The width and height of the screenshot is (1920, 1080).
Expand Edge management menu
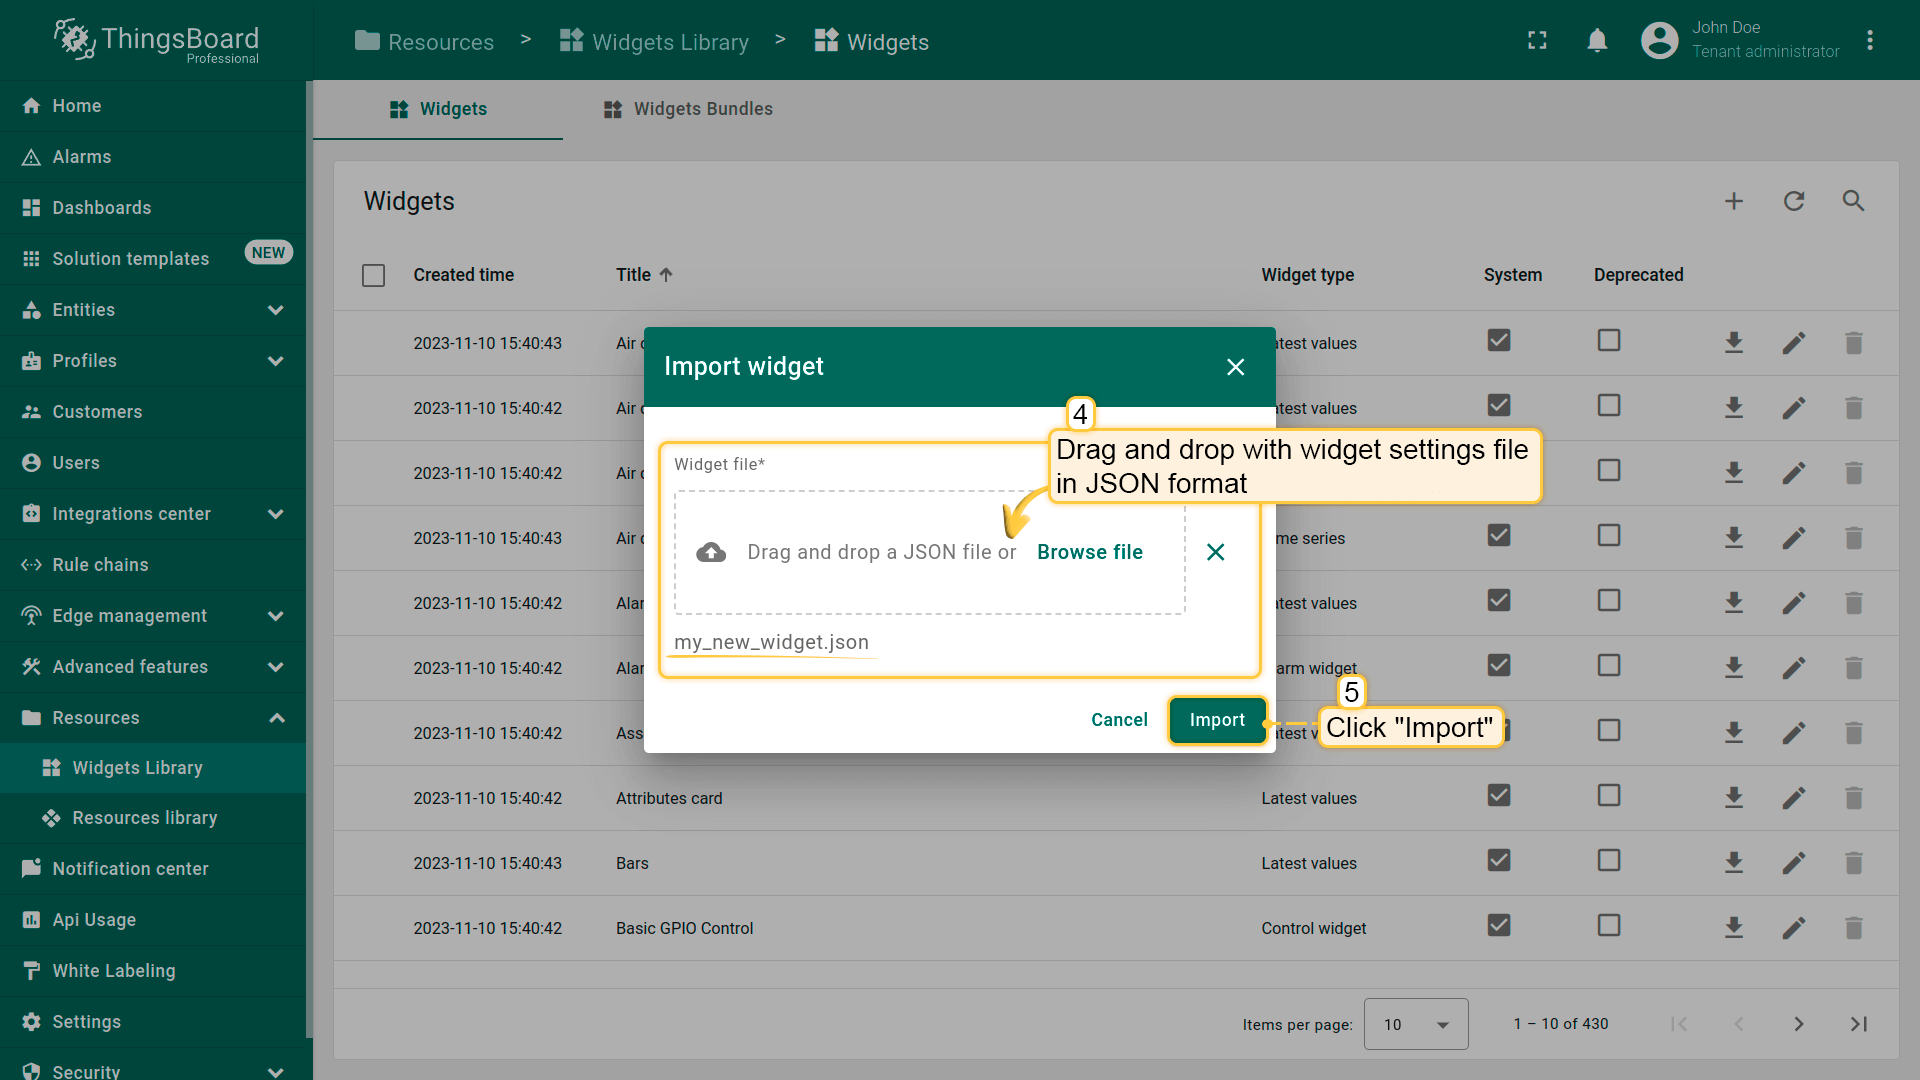pos(276,616)
